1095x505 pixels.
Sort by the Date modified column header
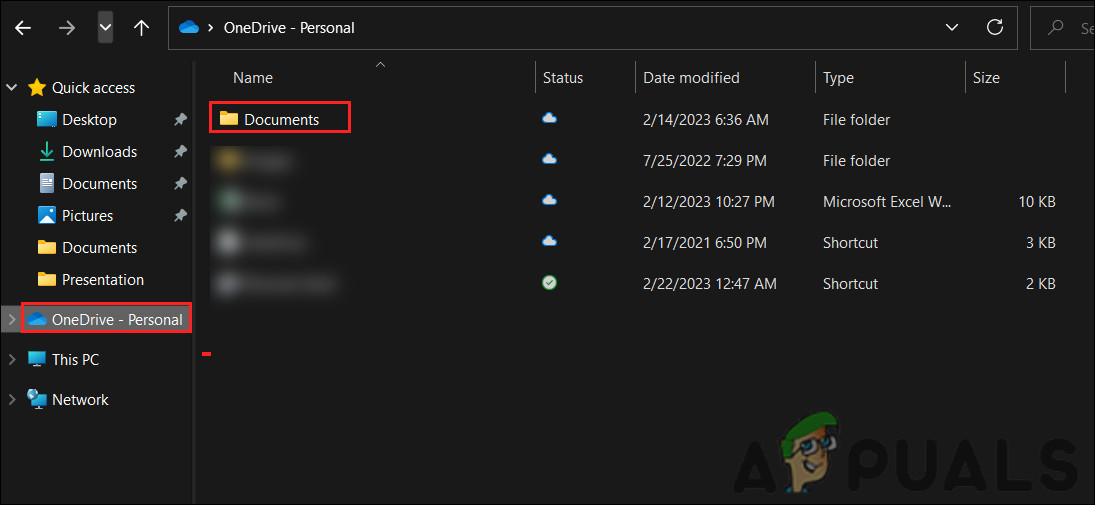point(691,78)
